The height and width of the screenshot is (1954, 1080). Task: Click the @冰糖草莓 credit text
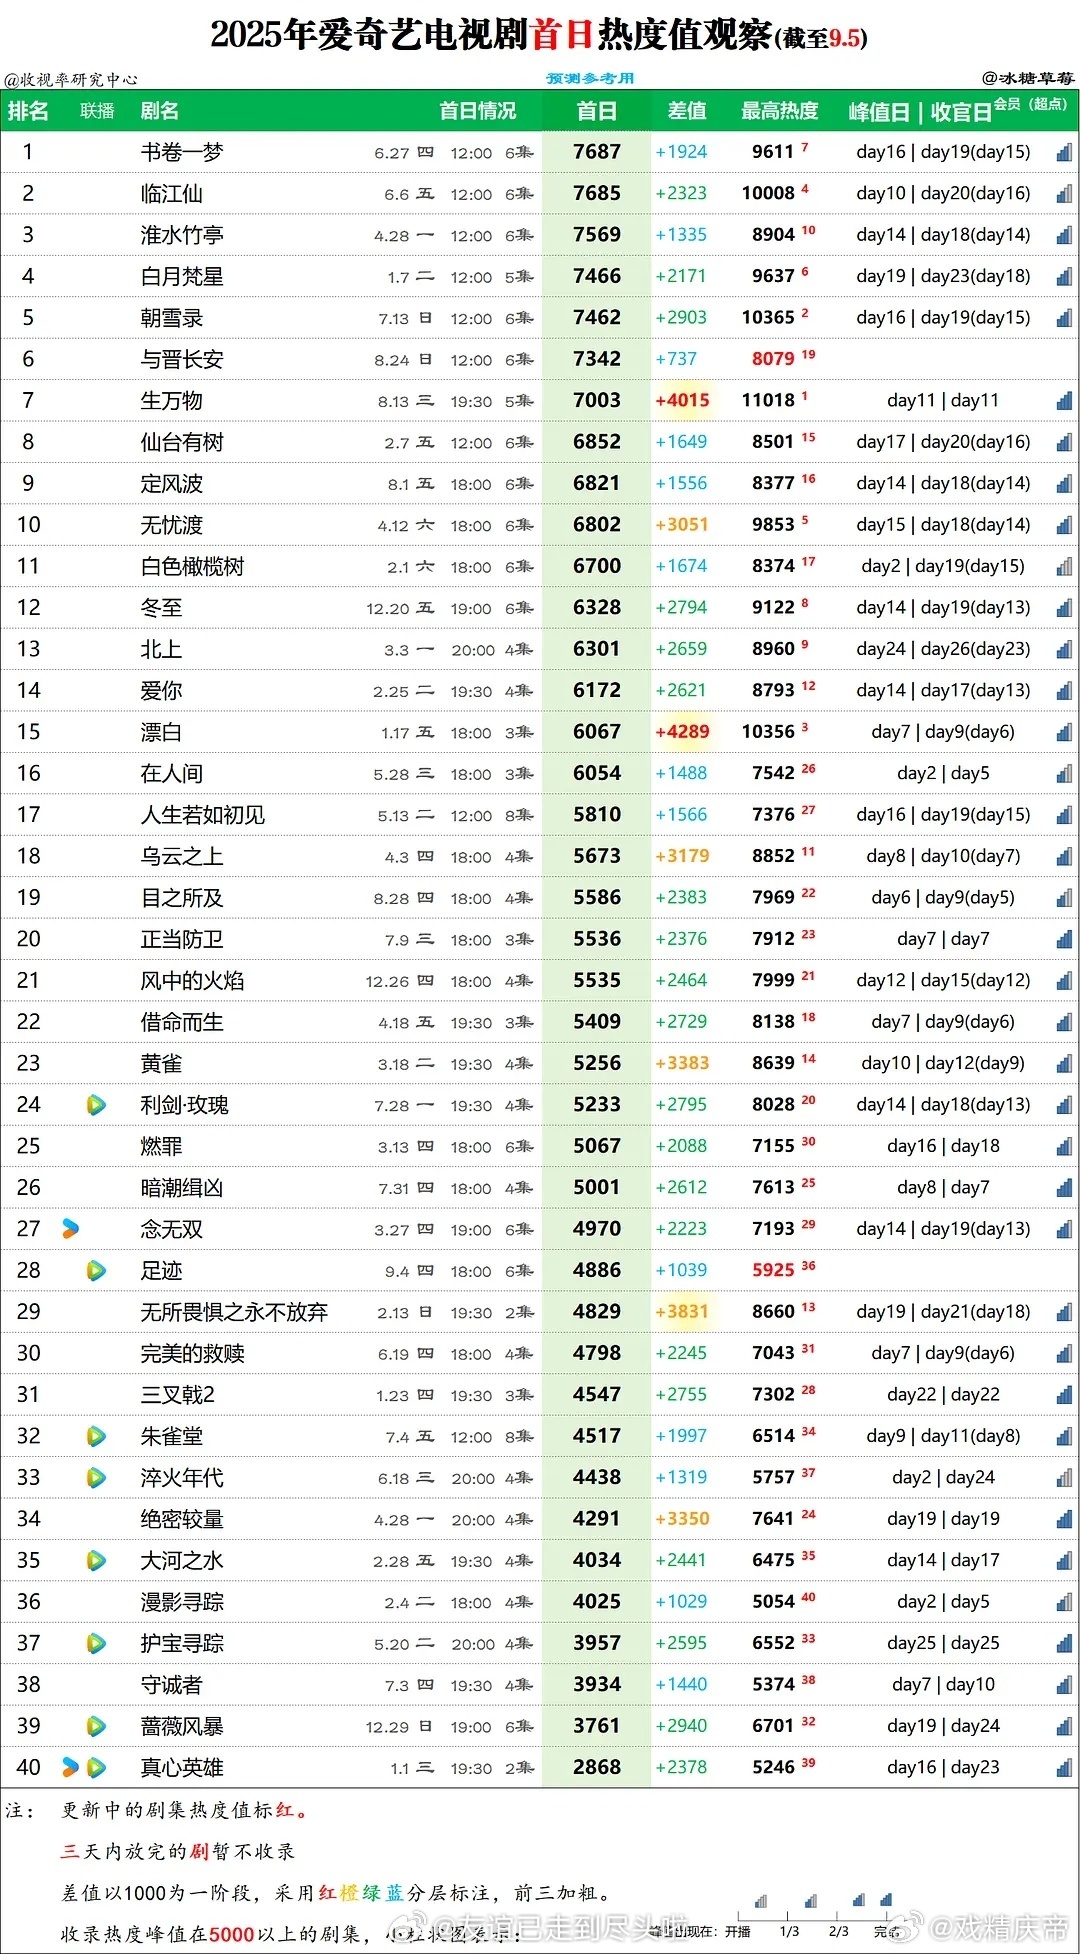point(1028,77)
